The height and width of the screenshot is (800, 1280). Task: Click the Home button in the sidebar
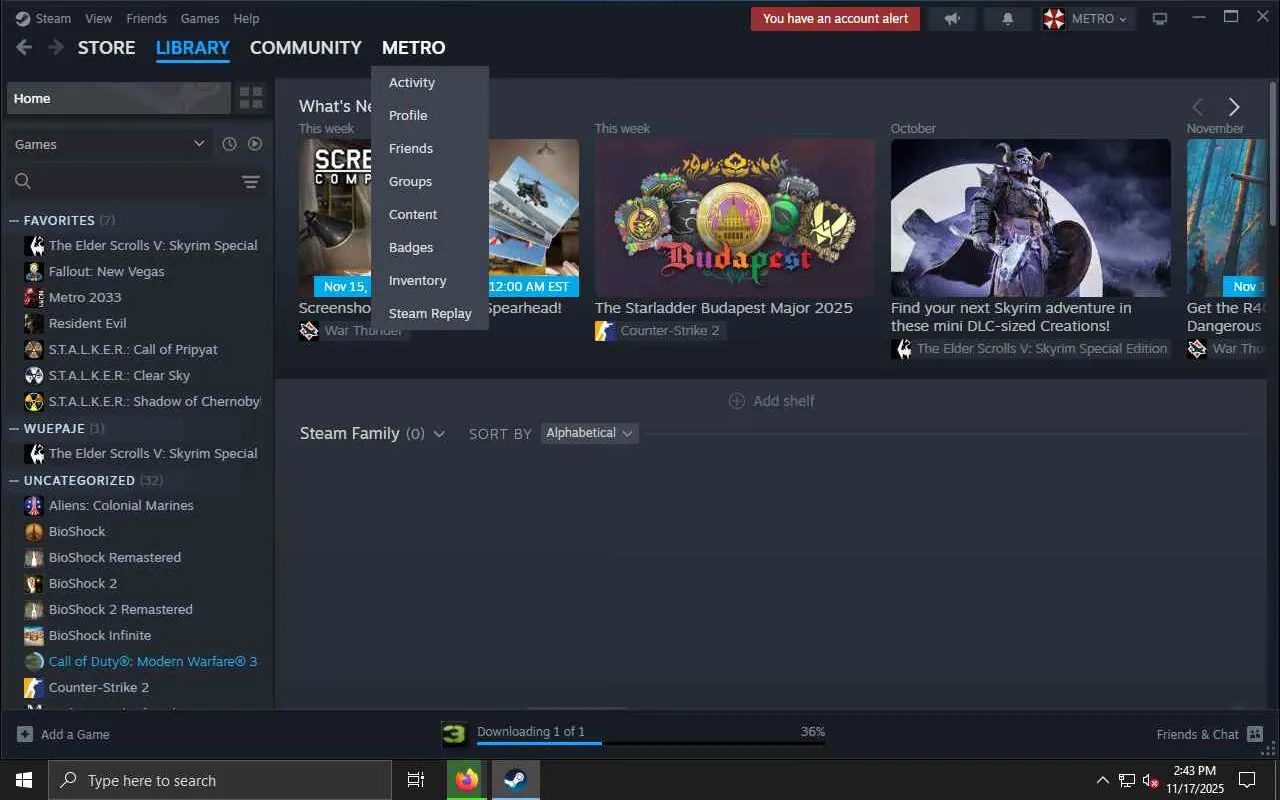pyautogui.click(x=119, y=98)
